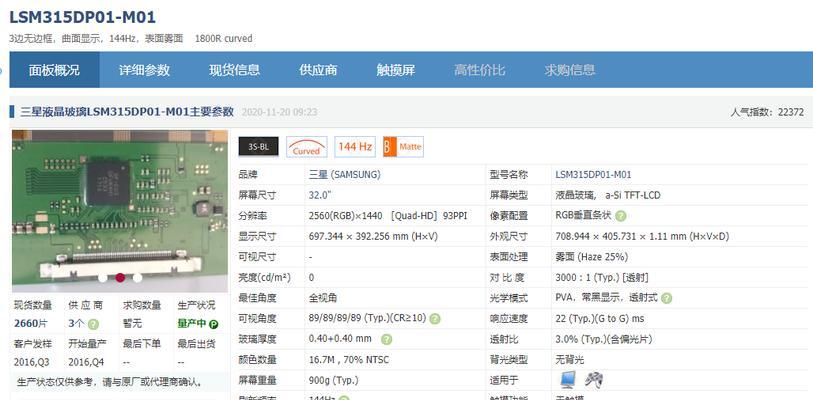Click the green P icon beside 量产中
Screen dimensions: 813x400
[213, 324]
